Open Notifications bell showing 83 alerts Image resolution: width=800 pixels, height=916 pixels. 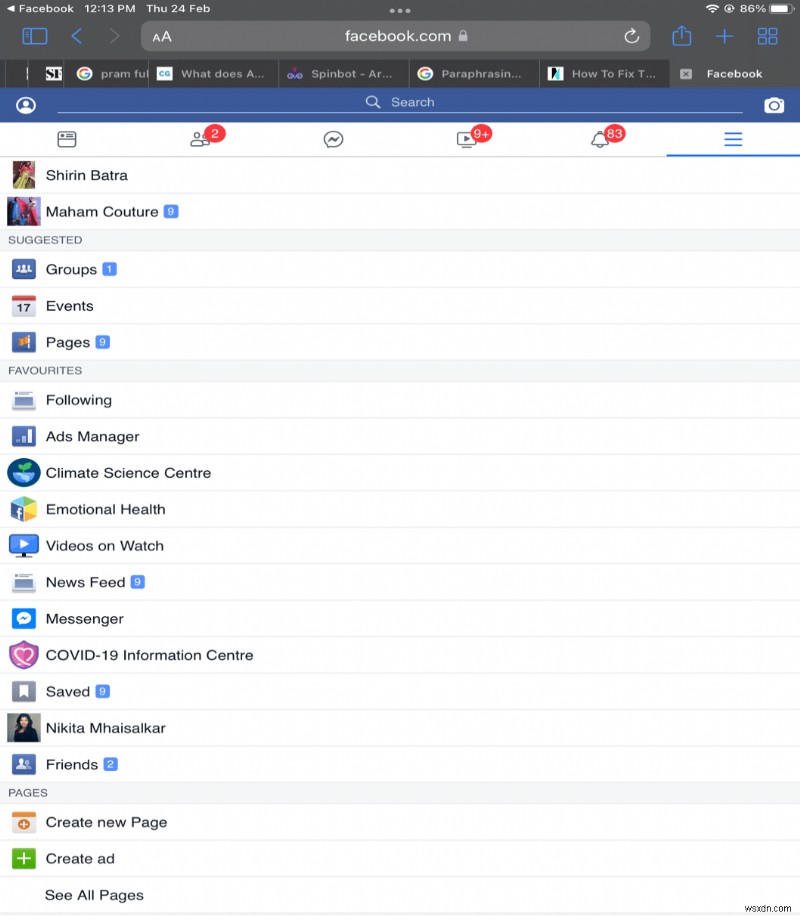tap(600, 139)
